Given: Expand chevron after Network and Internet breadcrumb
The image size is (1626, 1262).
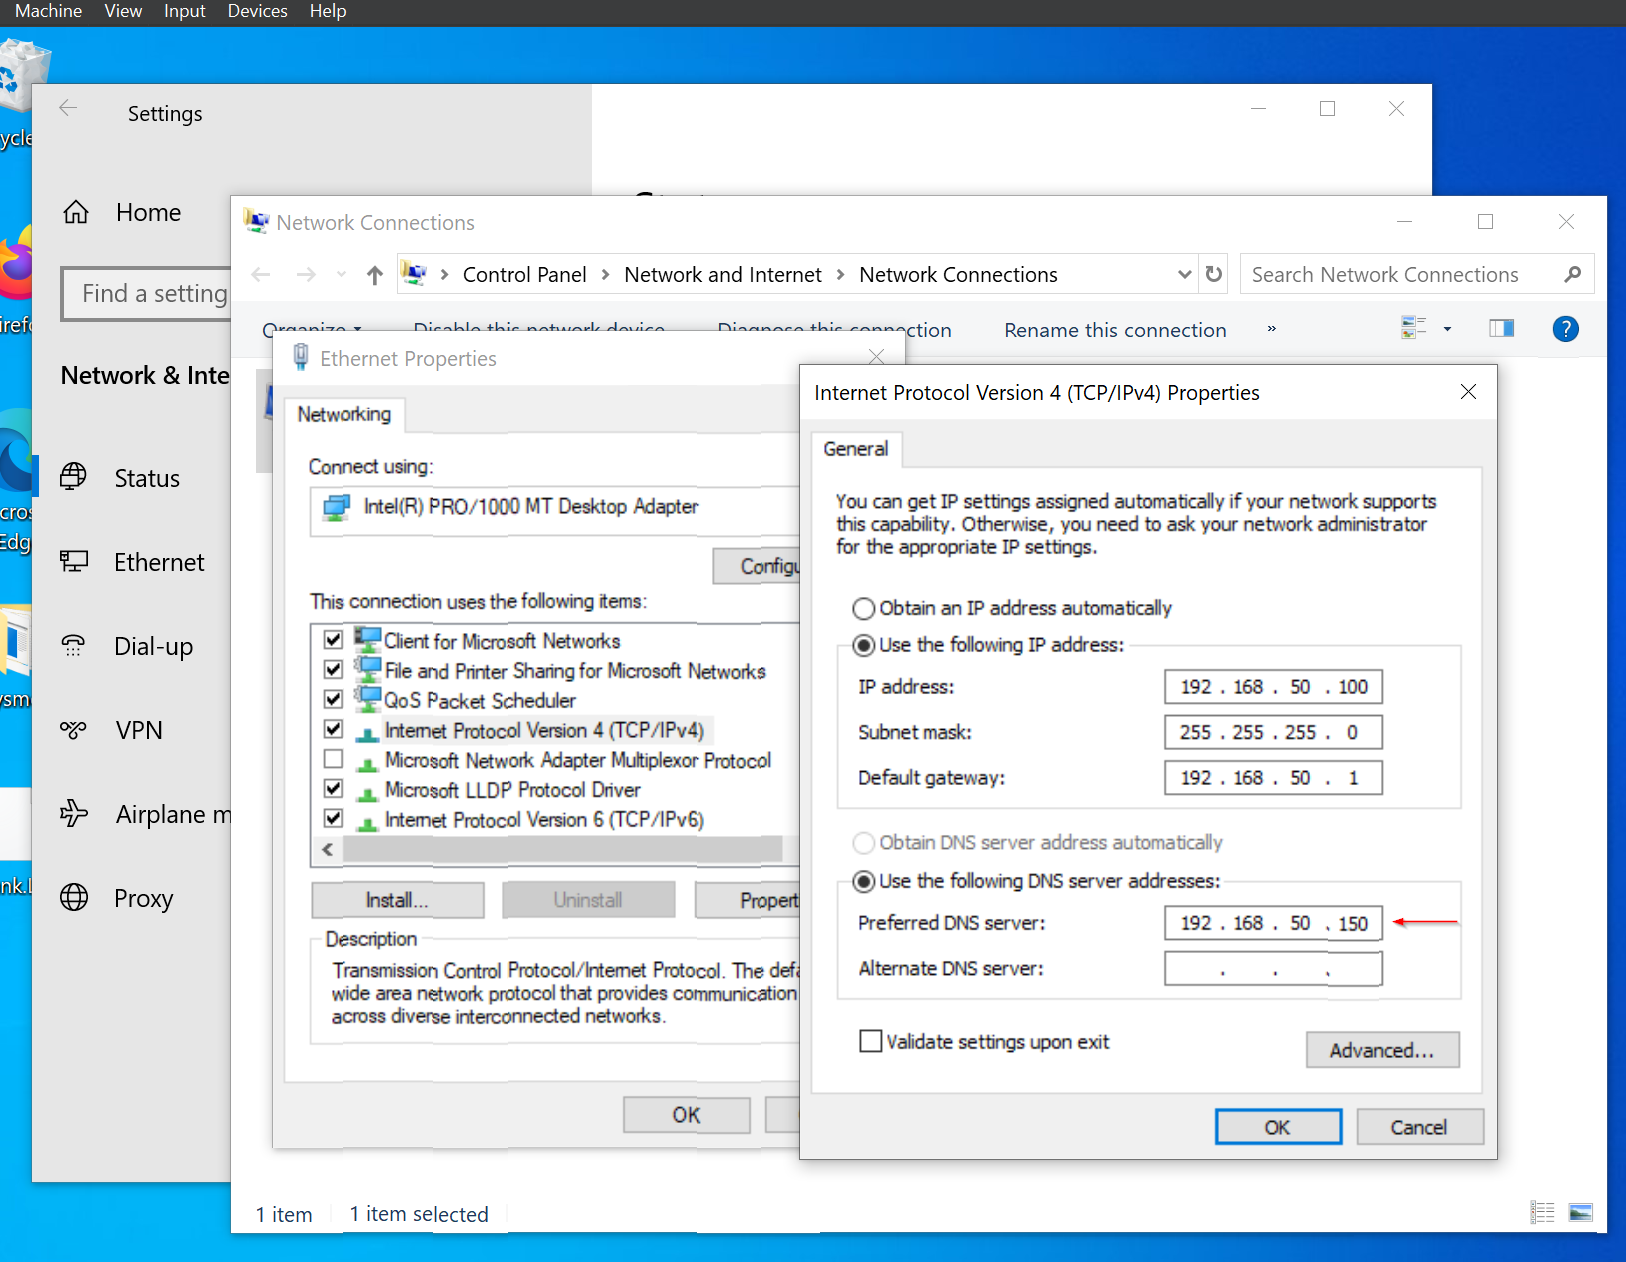Looking at the screenshot, I should point(840,275).
